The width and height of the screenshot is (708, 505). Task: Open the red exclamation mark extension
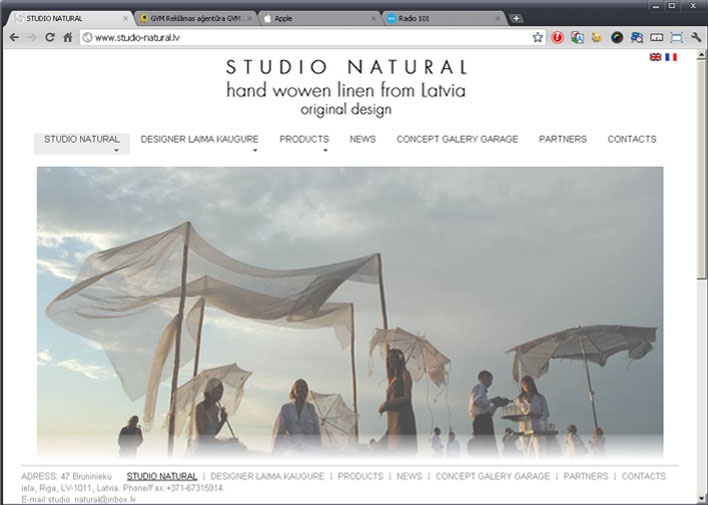558,37
